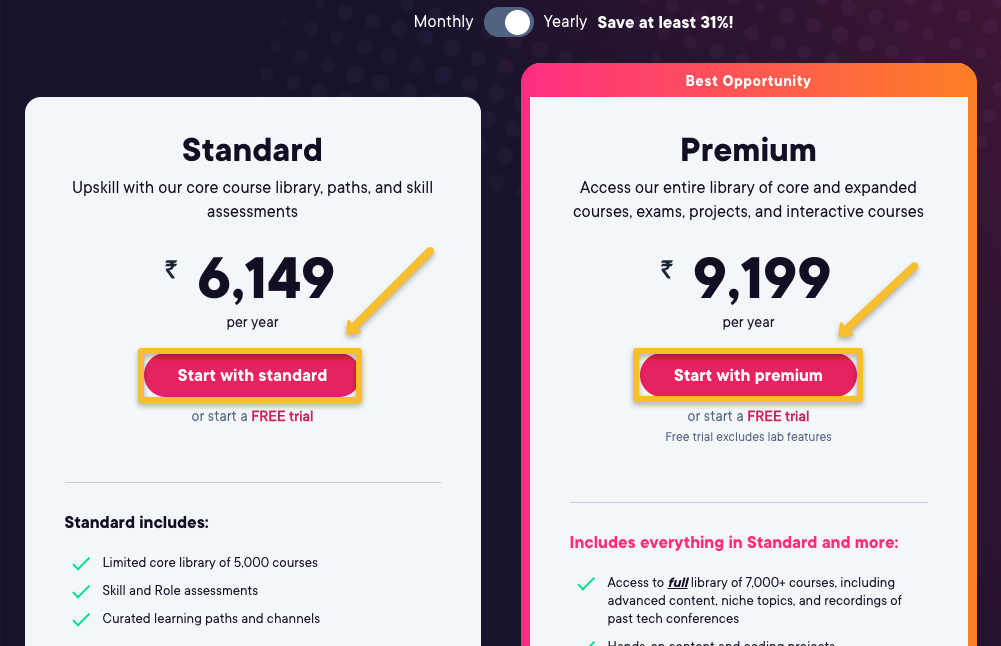This screenshot has height=646, width=1001.
Task: Click the rupee symbol beside 9,199
Action: [666, 270]
